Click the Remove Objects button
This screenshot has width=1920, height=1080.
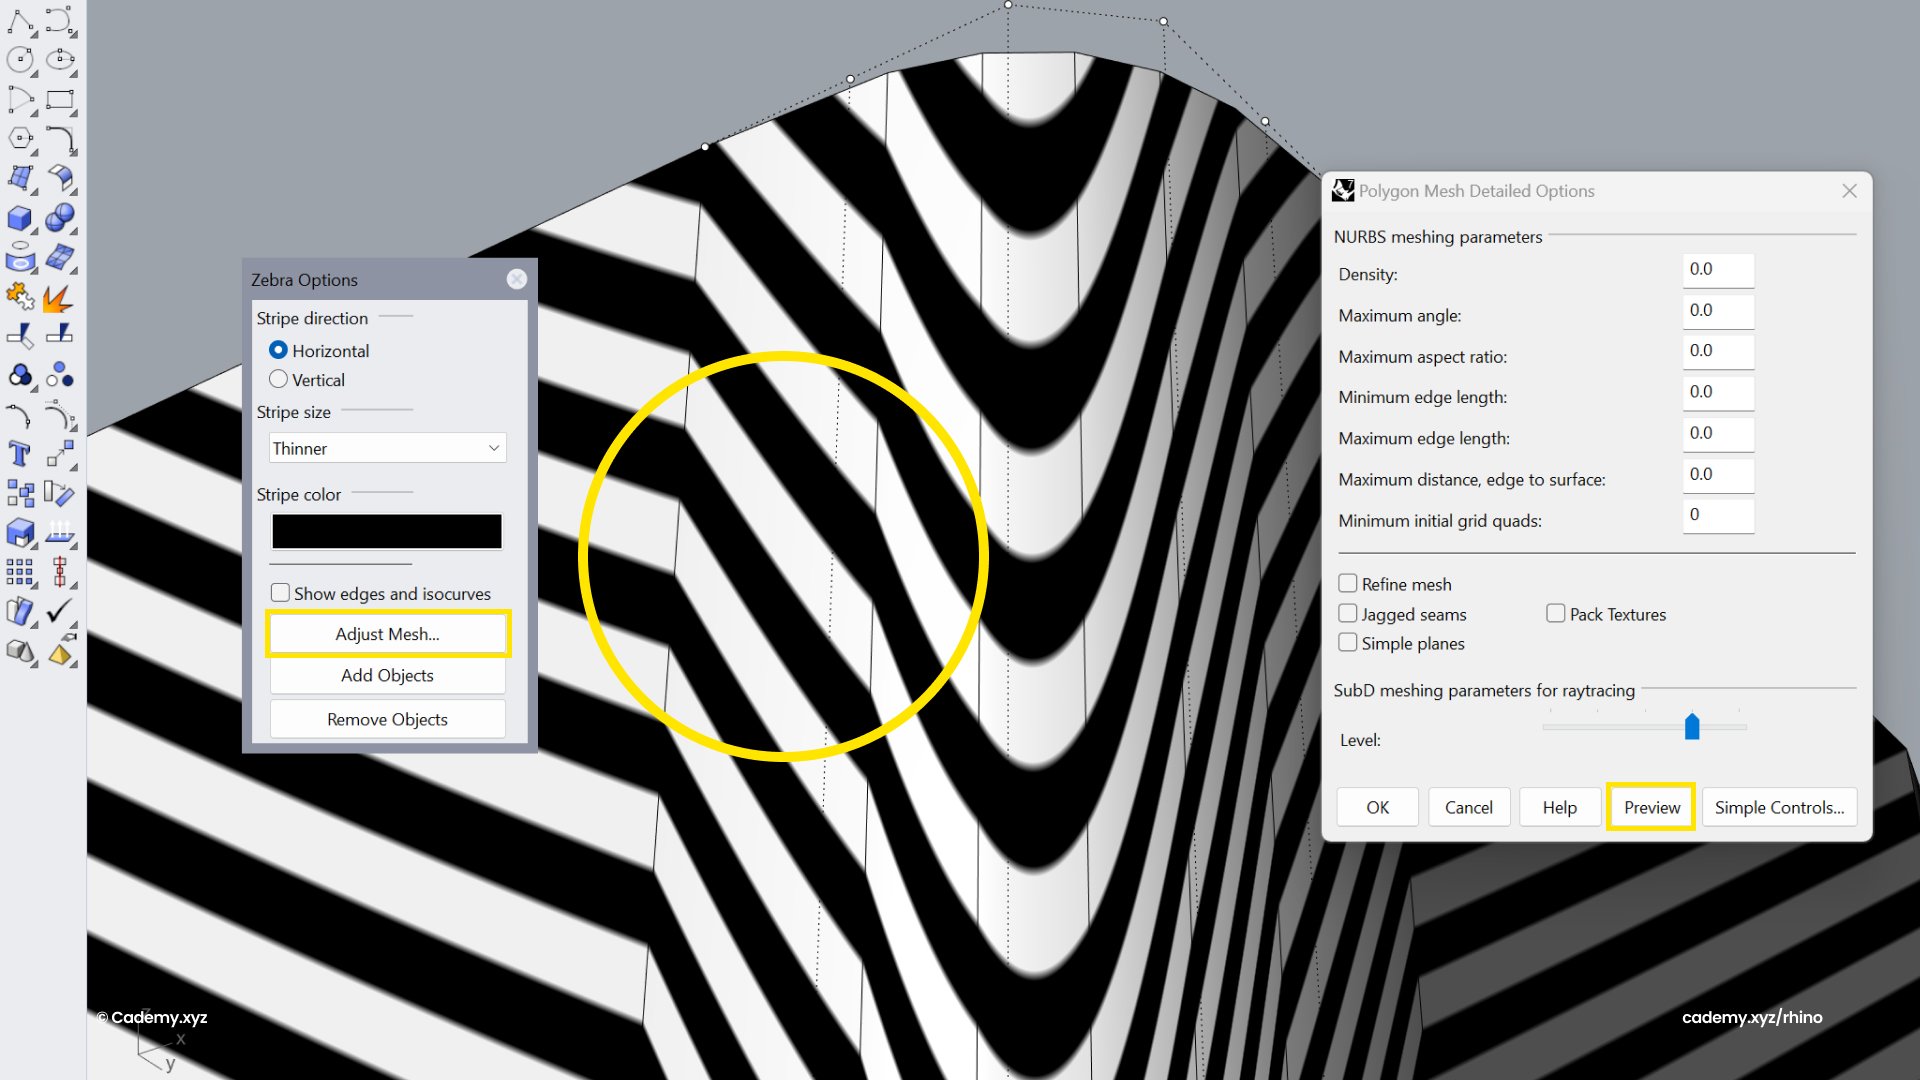tap(388, 719)
